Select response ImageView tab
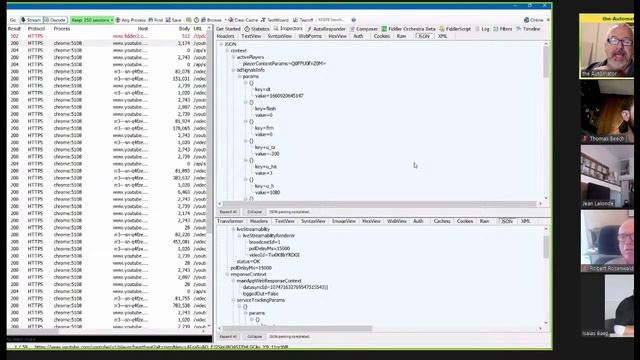The image size is (640, 360). pyautogui.click(x=344, y=221)
